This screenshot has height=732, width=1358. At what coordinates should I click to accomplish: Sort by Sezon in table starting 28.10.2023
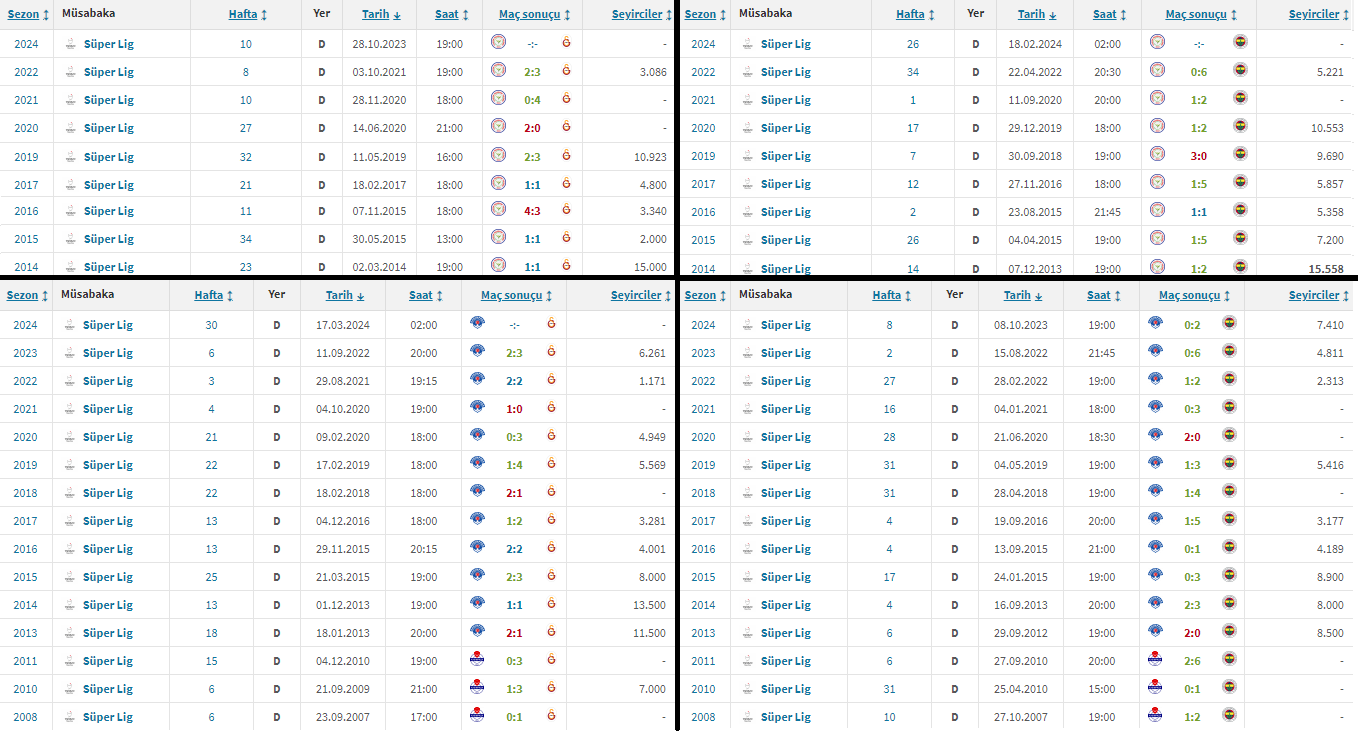point(28,15)
